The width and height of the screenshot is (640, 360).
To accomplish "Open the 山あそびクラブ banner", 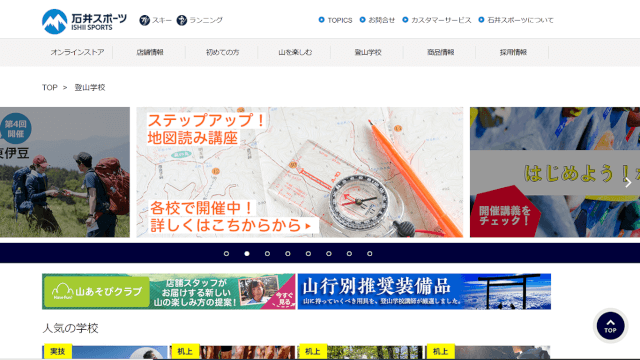I will [x=169, y=291].
